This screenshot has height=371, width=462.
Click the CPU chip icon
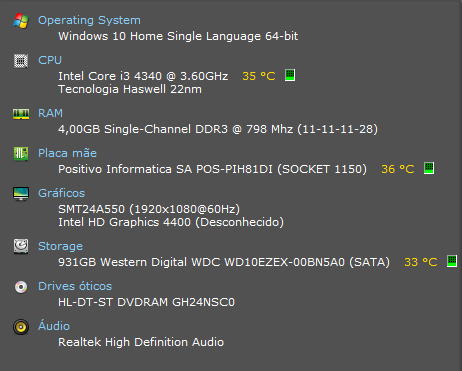(21, 61)
